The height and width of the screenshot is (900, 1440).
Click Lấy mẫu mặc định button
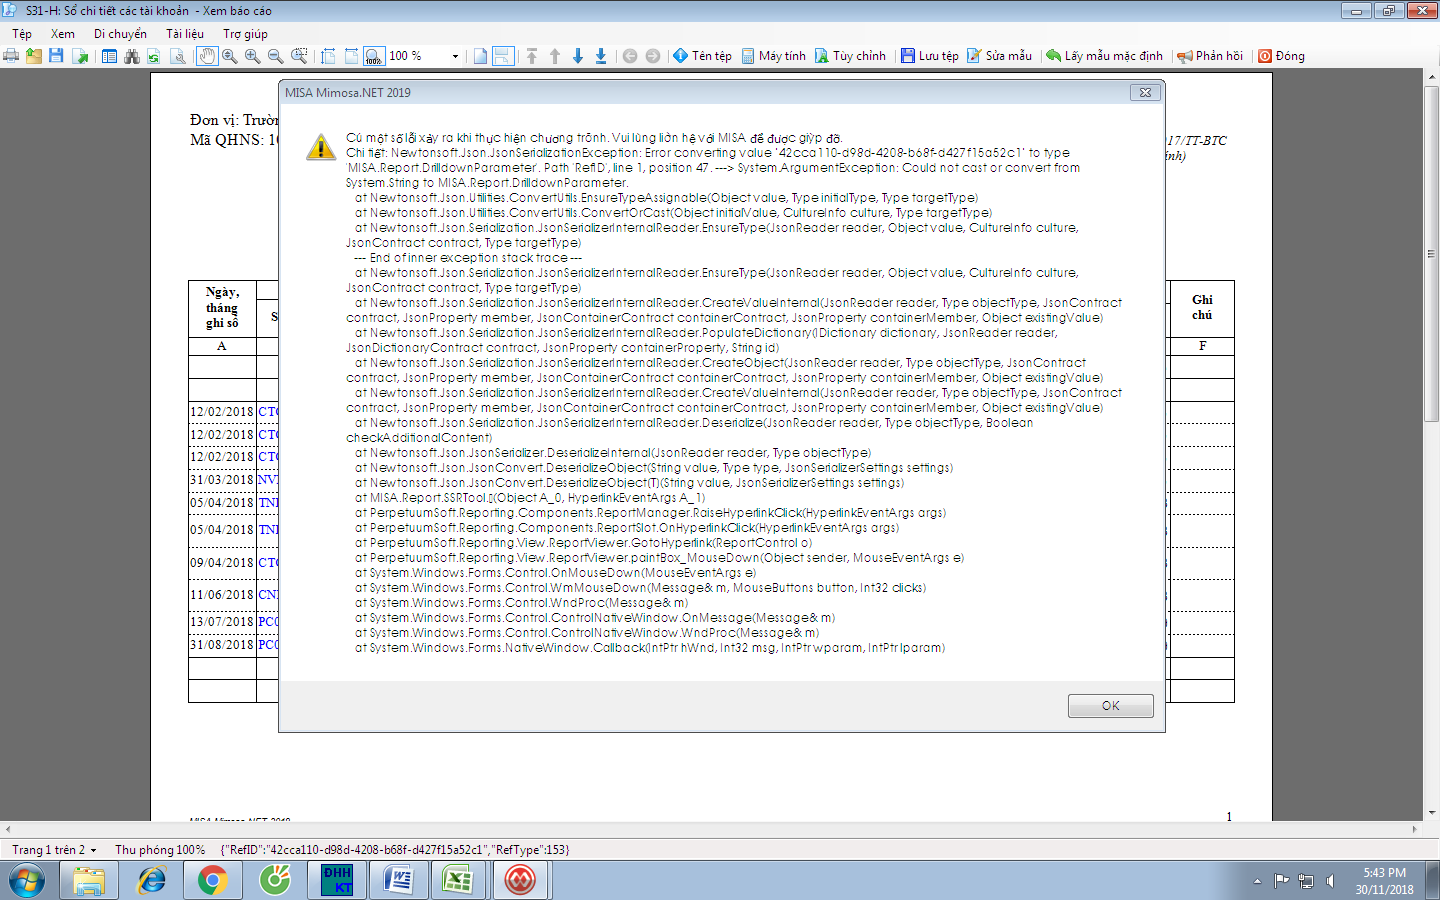coord(1104,56)
